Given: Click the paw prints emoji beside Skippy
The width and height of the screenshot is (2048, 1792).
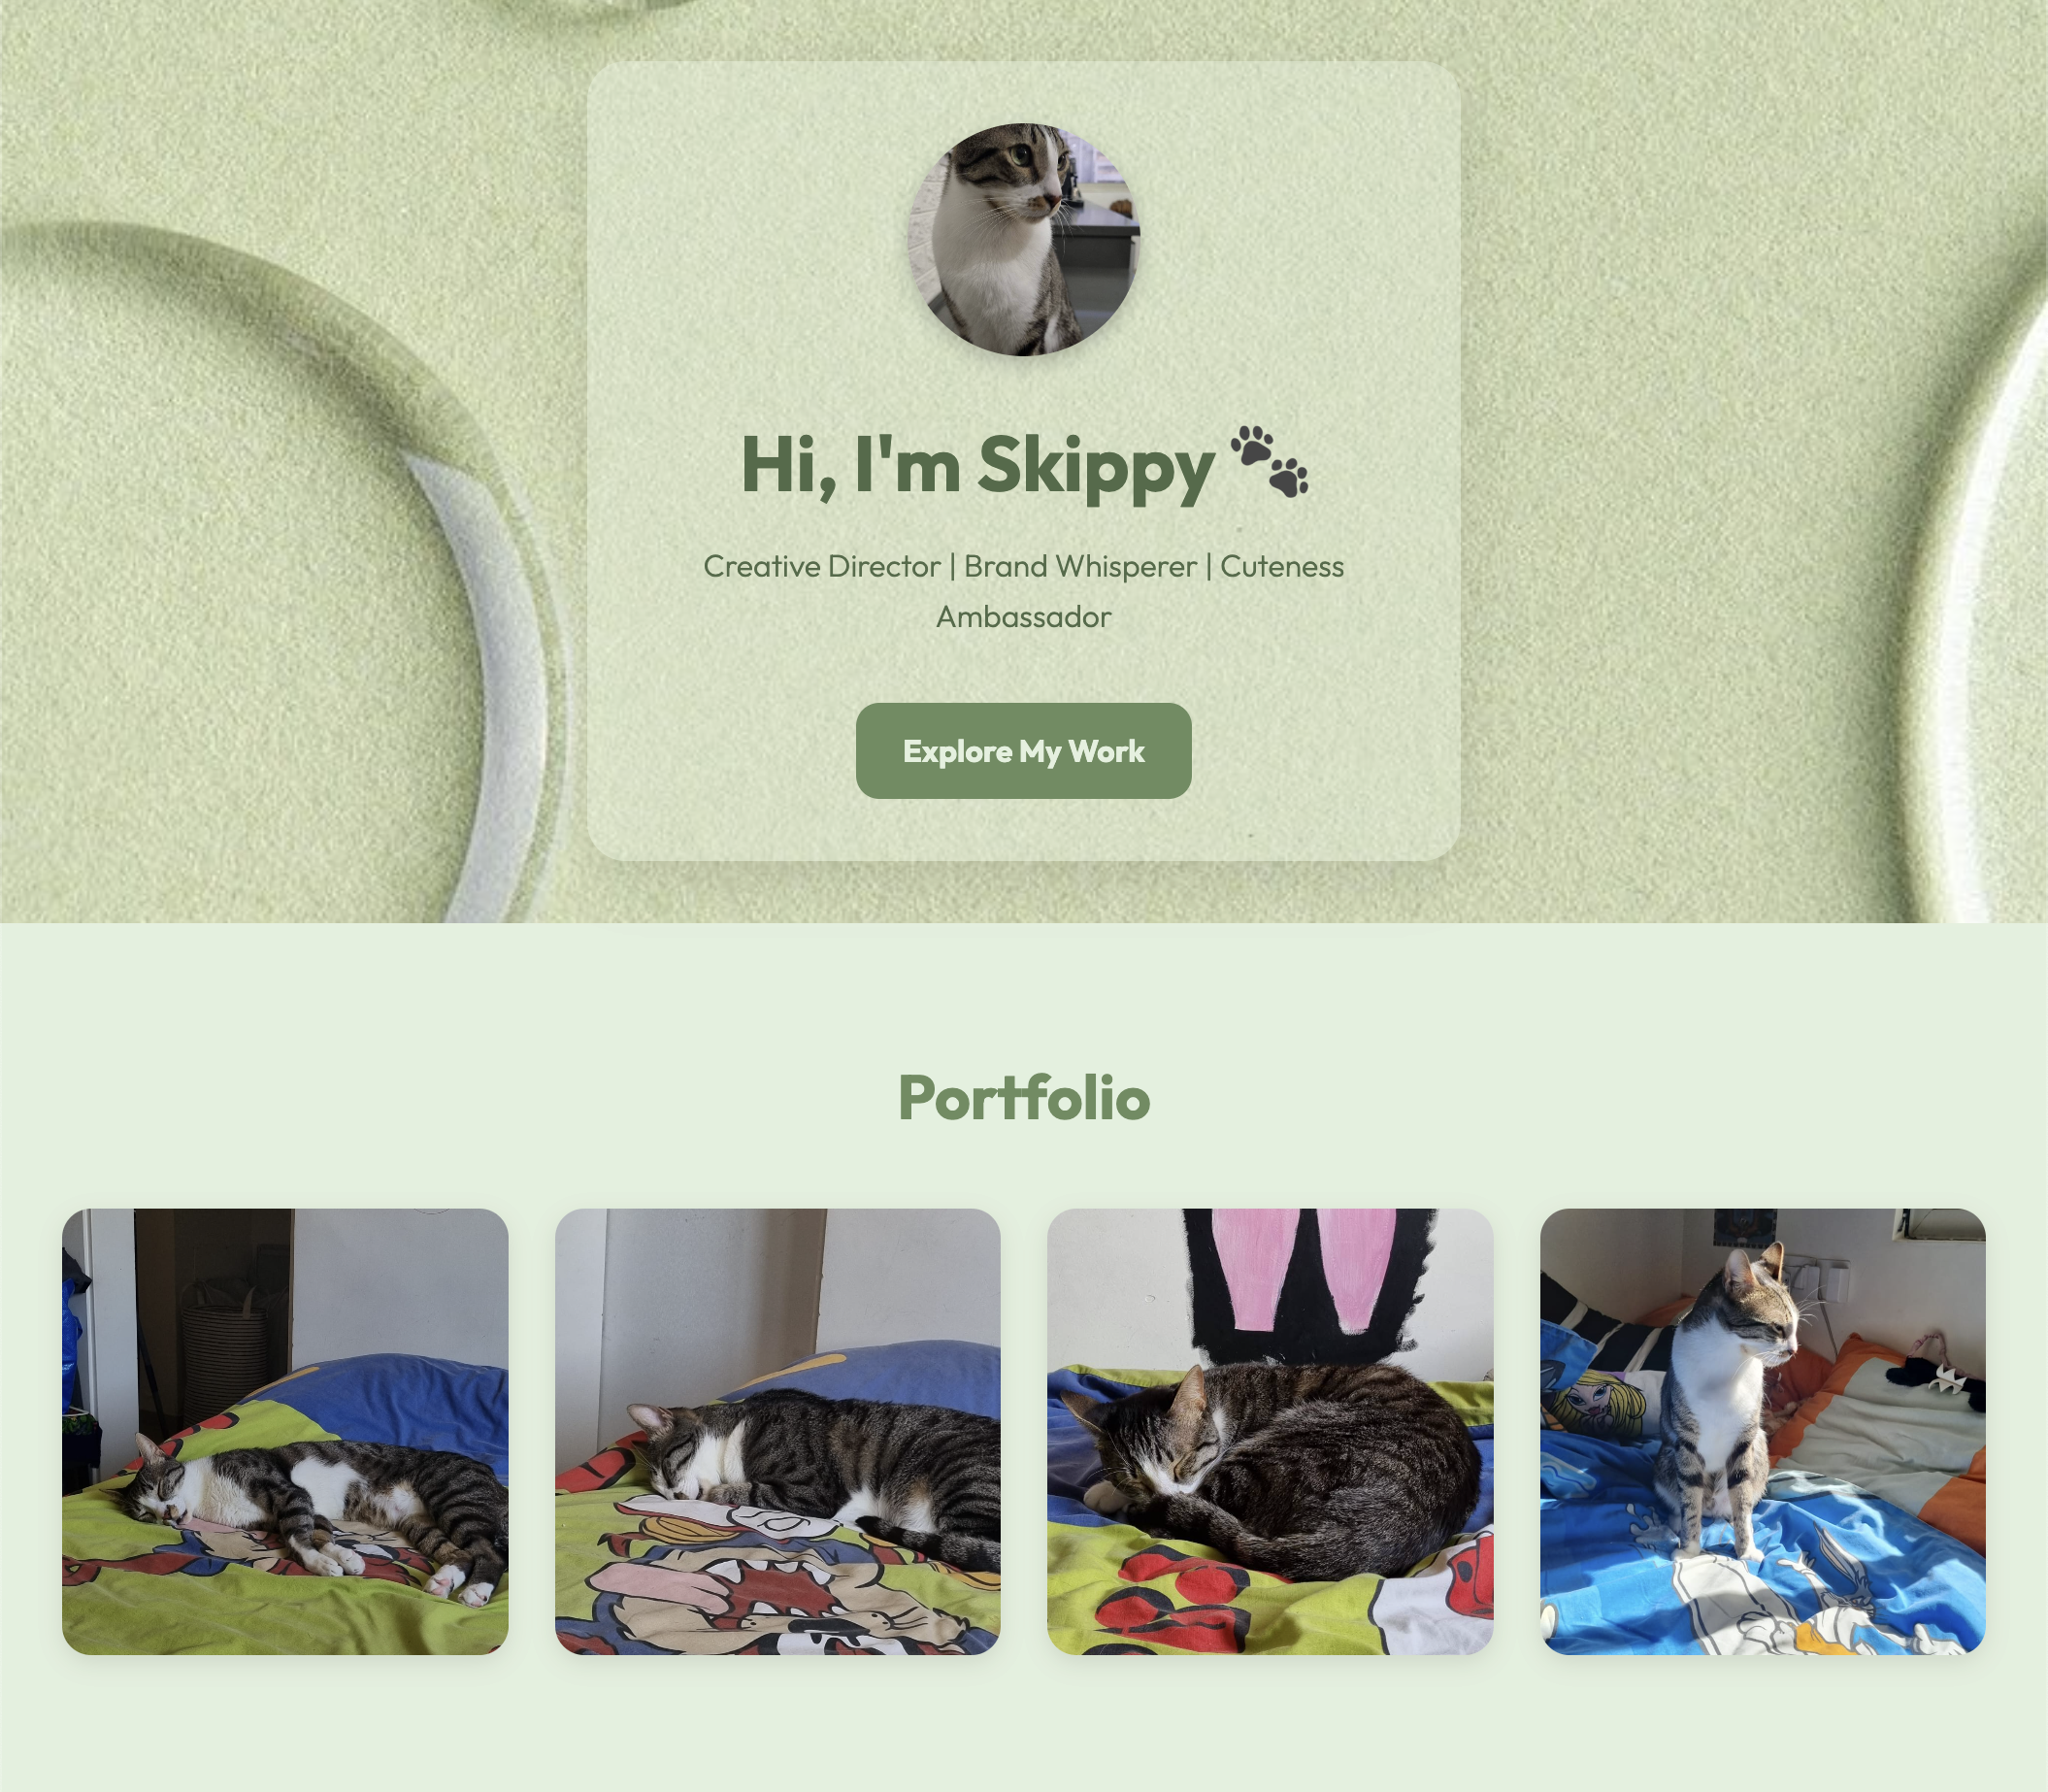Looking at the screenshot, I should (1269, 462).
